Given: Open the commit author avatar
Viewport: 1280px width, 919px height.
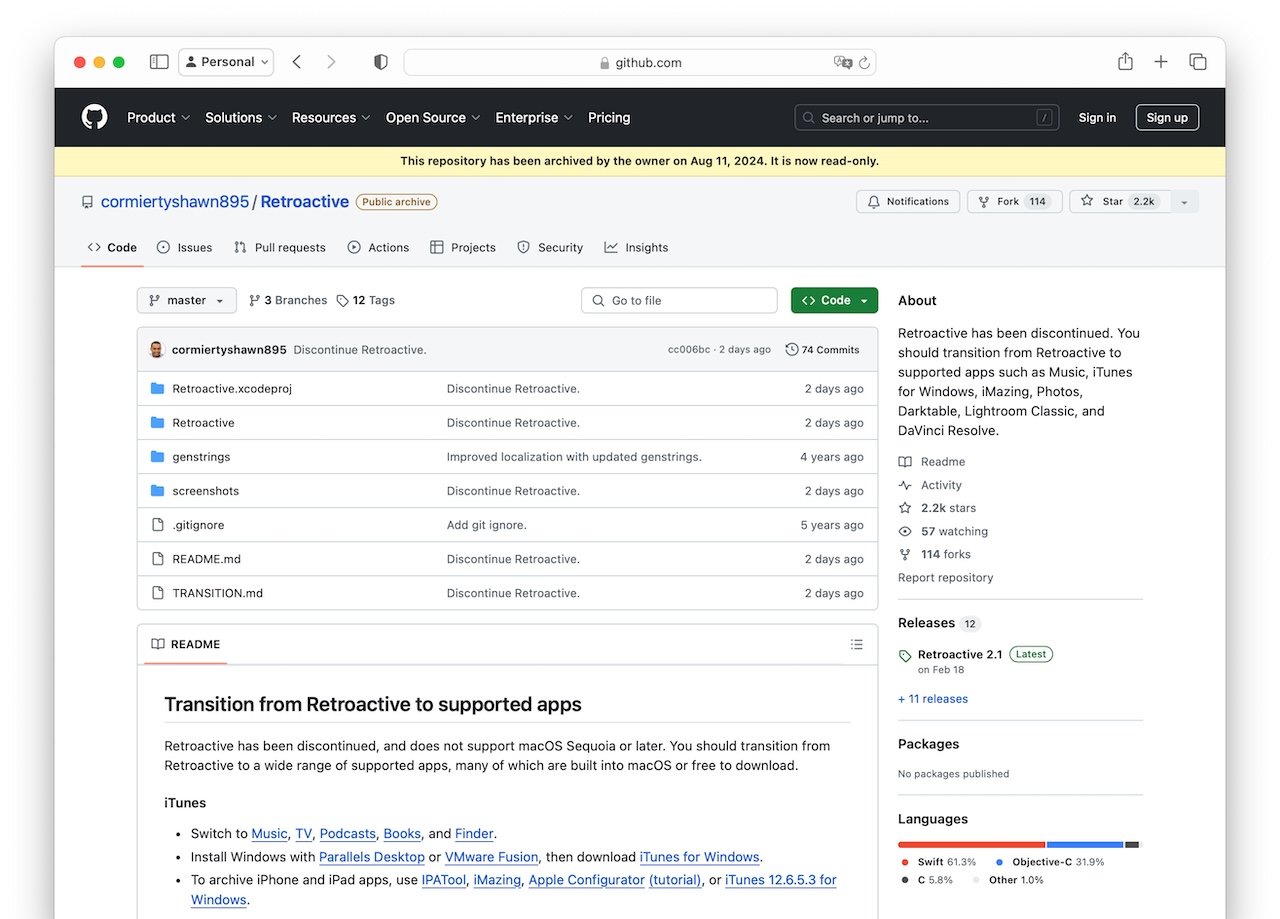Looking at the screenshot, I should [x=157, y=349].
